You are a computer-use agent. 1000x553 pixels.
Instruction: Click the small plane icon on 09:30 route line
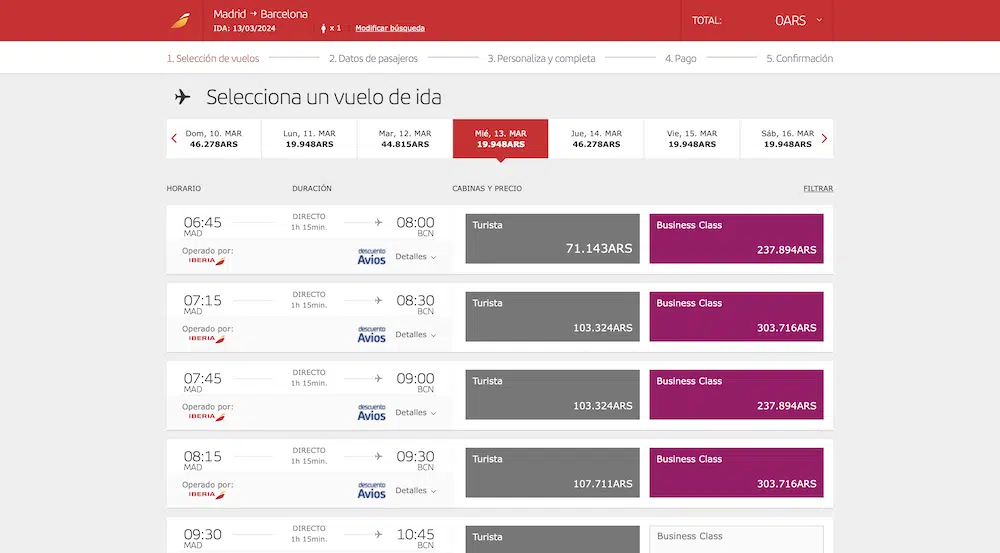[x=378, y=534]
